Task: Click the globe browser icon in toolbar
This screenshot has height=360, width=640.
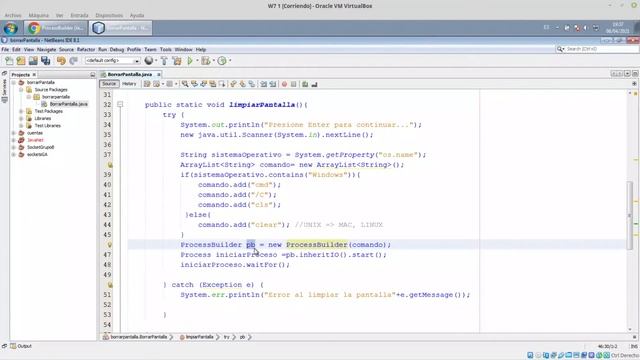Action: (149, 61)
